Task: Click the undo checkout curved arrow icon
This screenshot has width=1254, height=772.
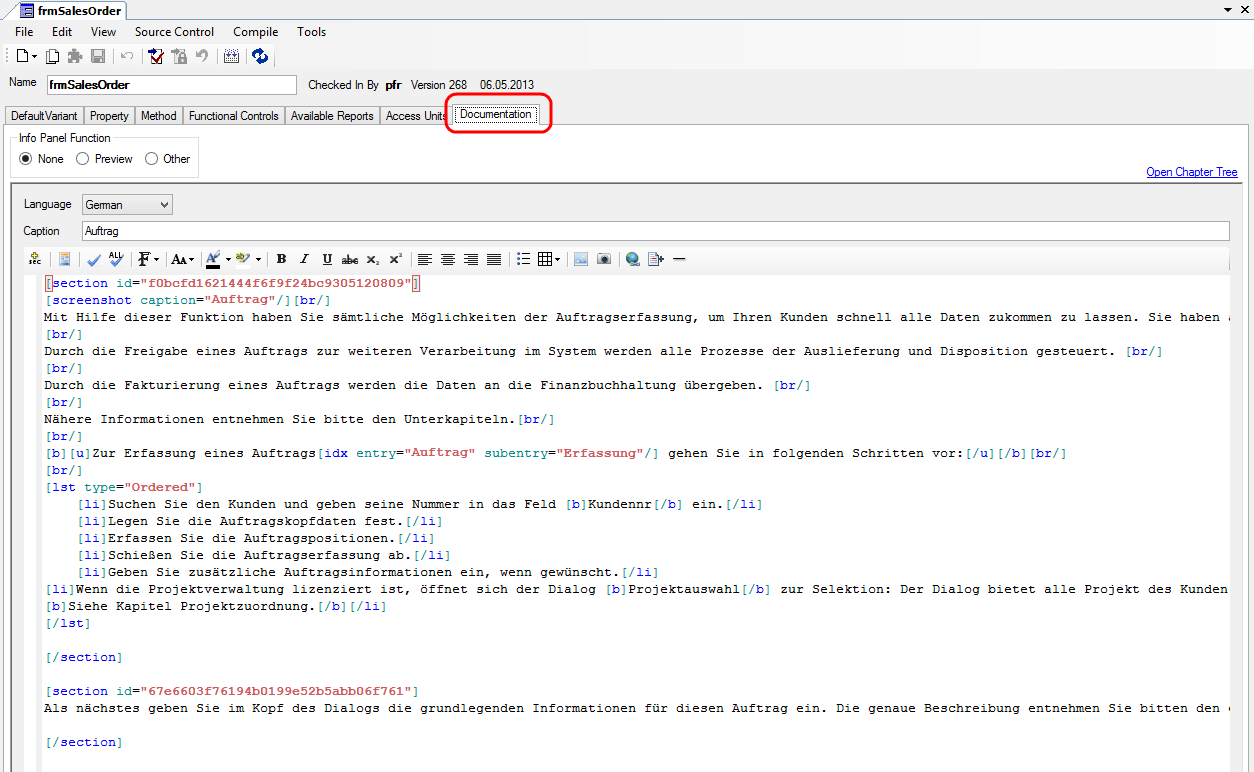Action: 202,57
